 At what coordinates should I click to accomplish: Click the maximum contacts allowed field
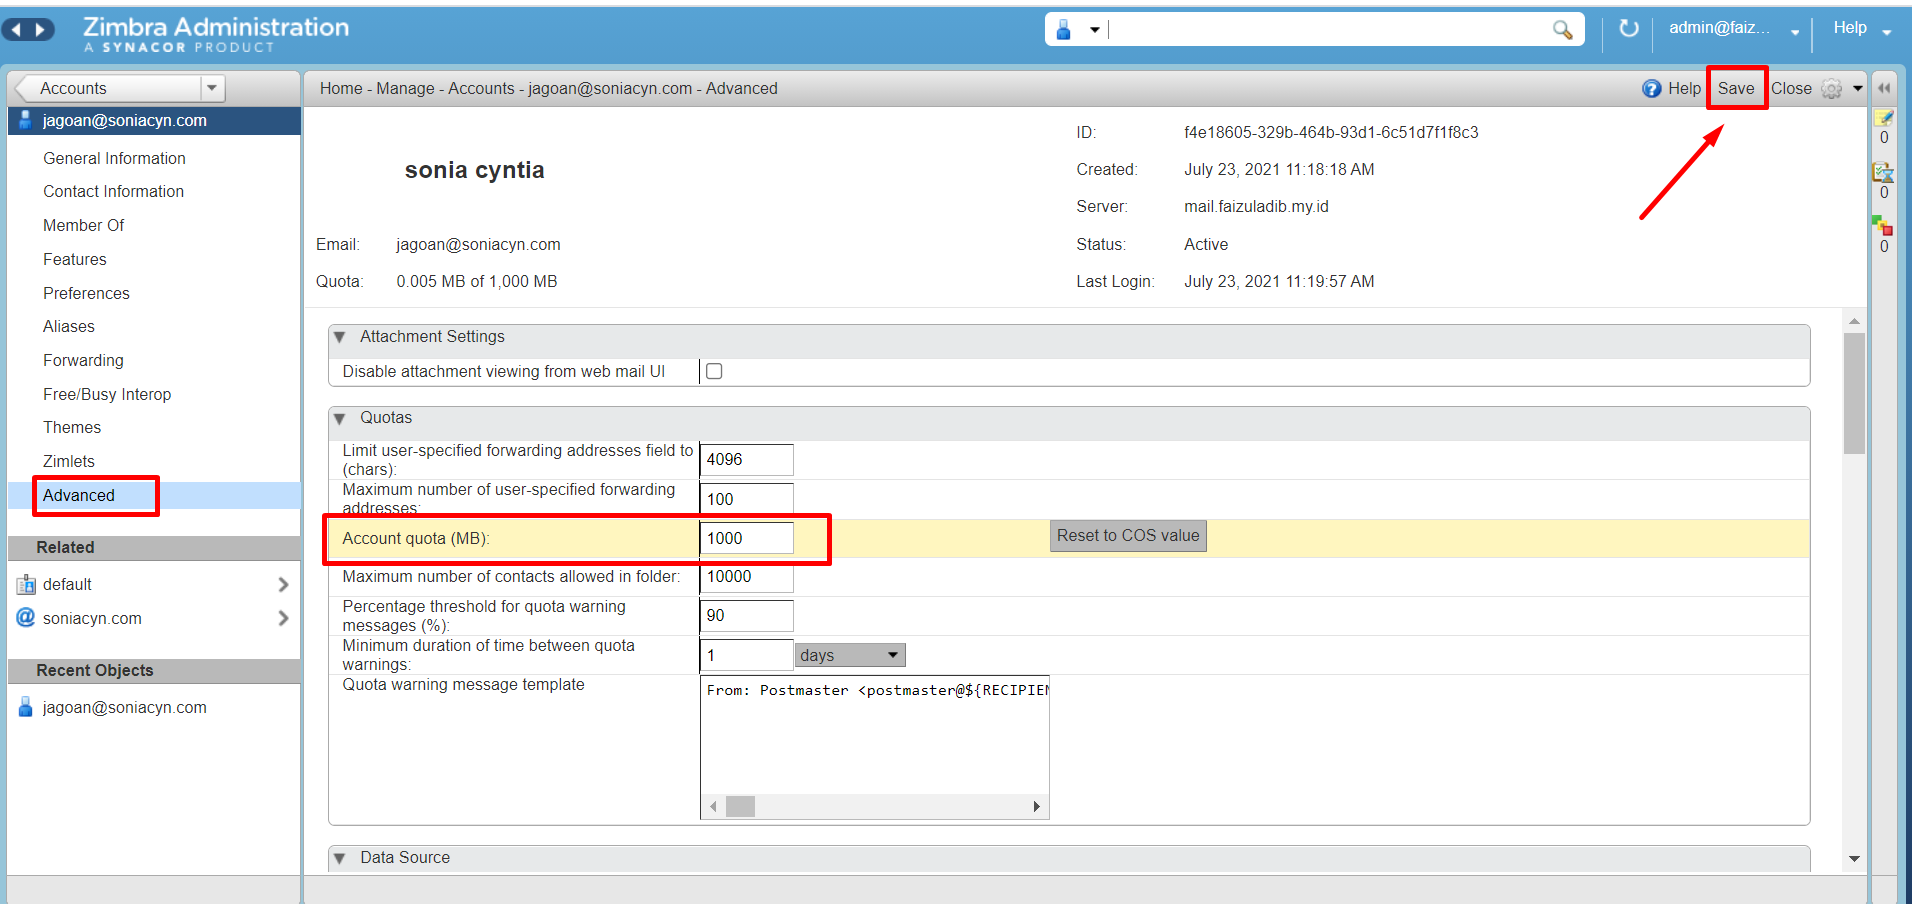point(746,576)
